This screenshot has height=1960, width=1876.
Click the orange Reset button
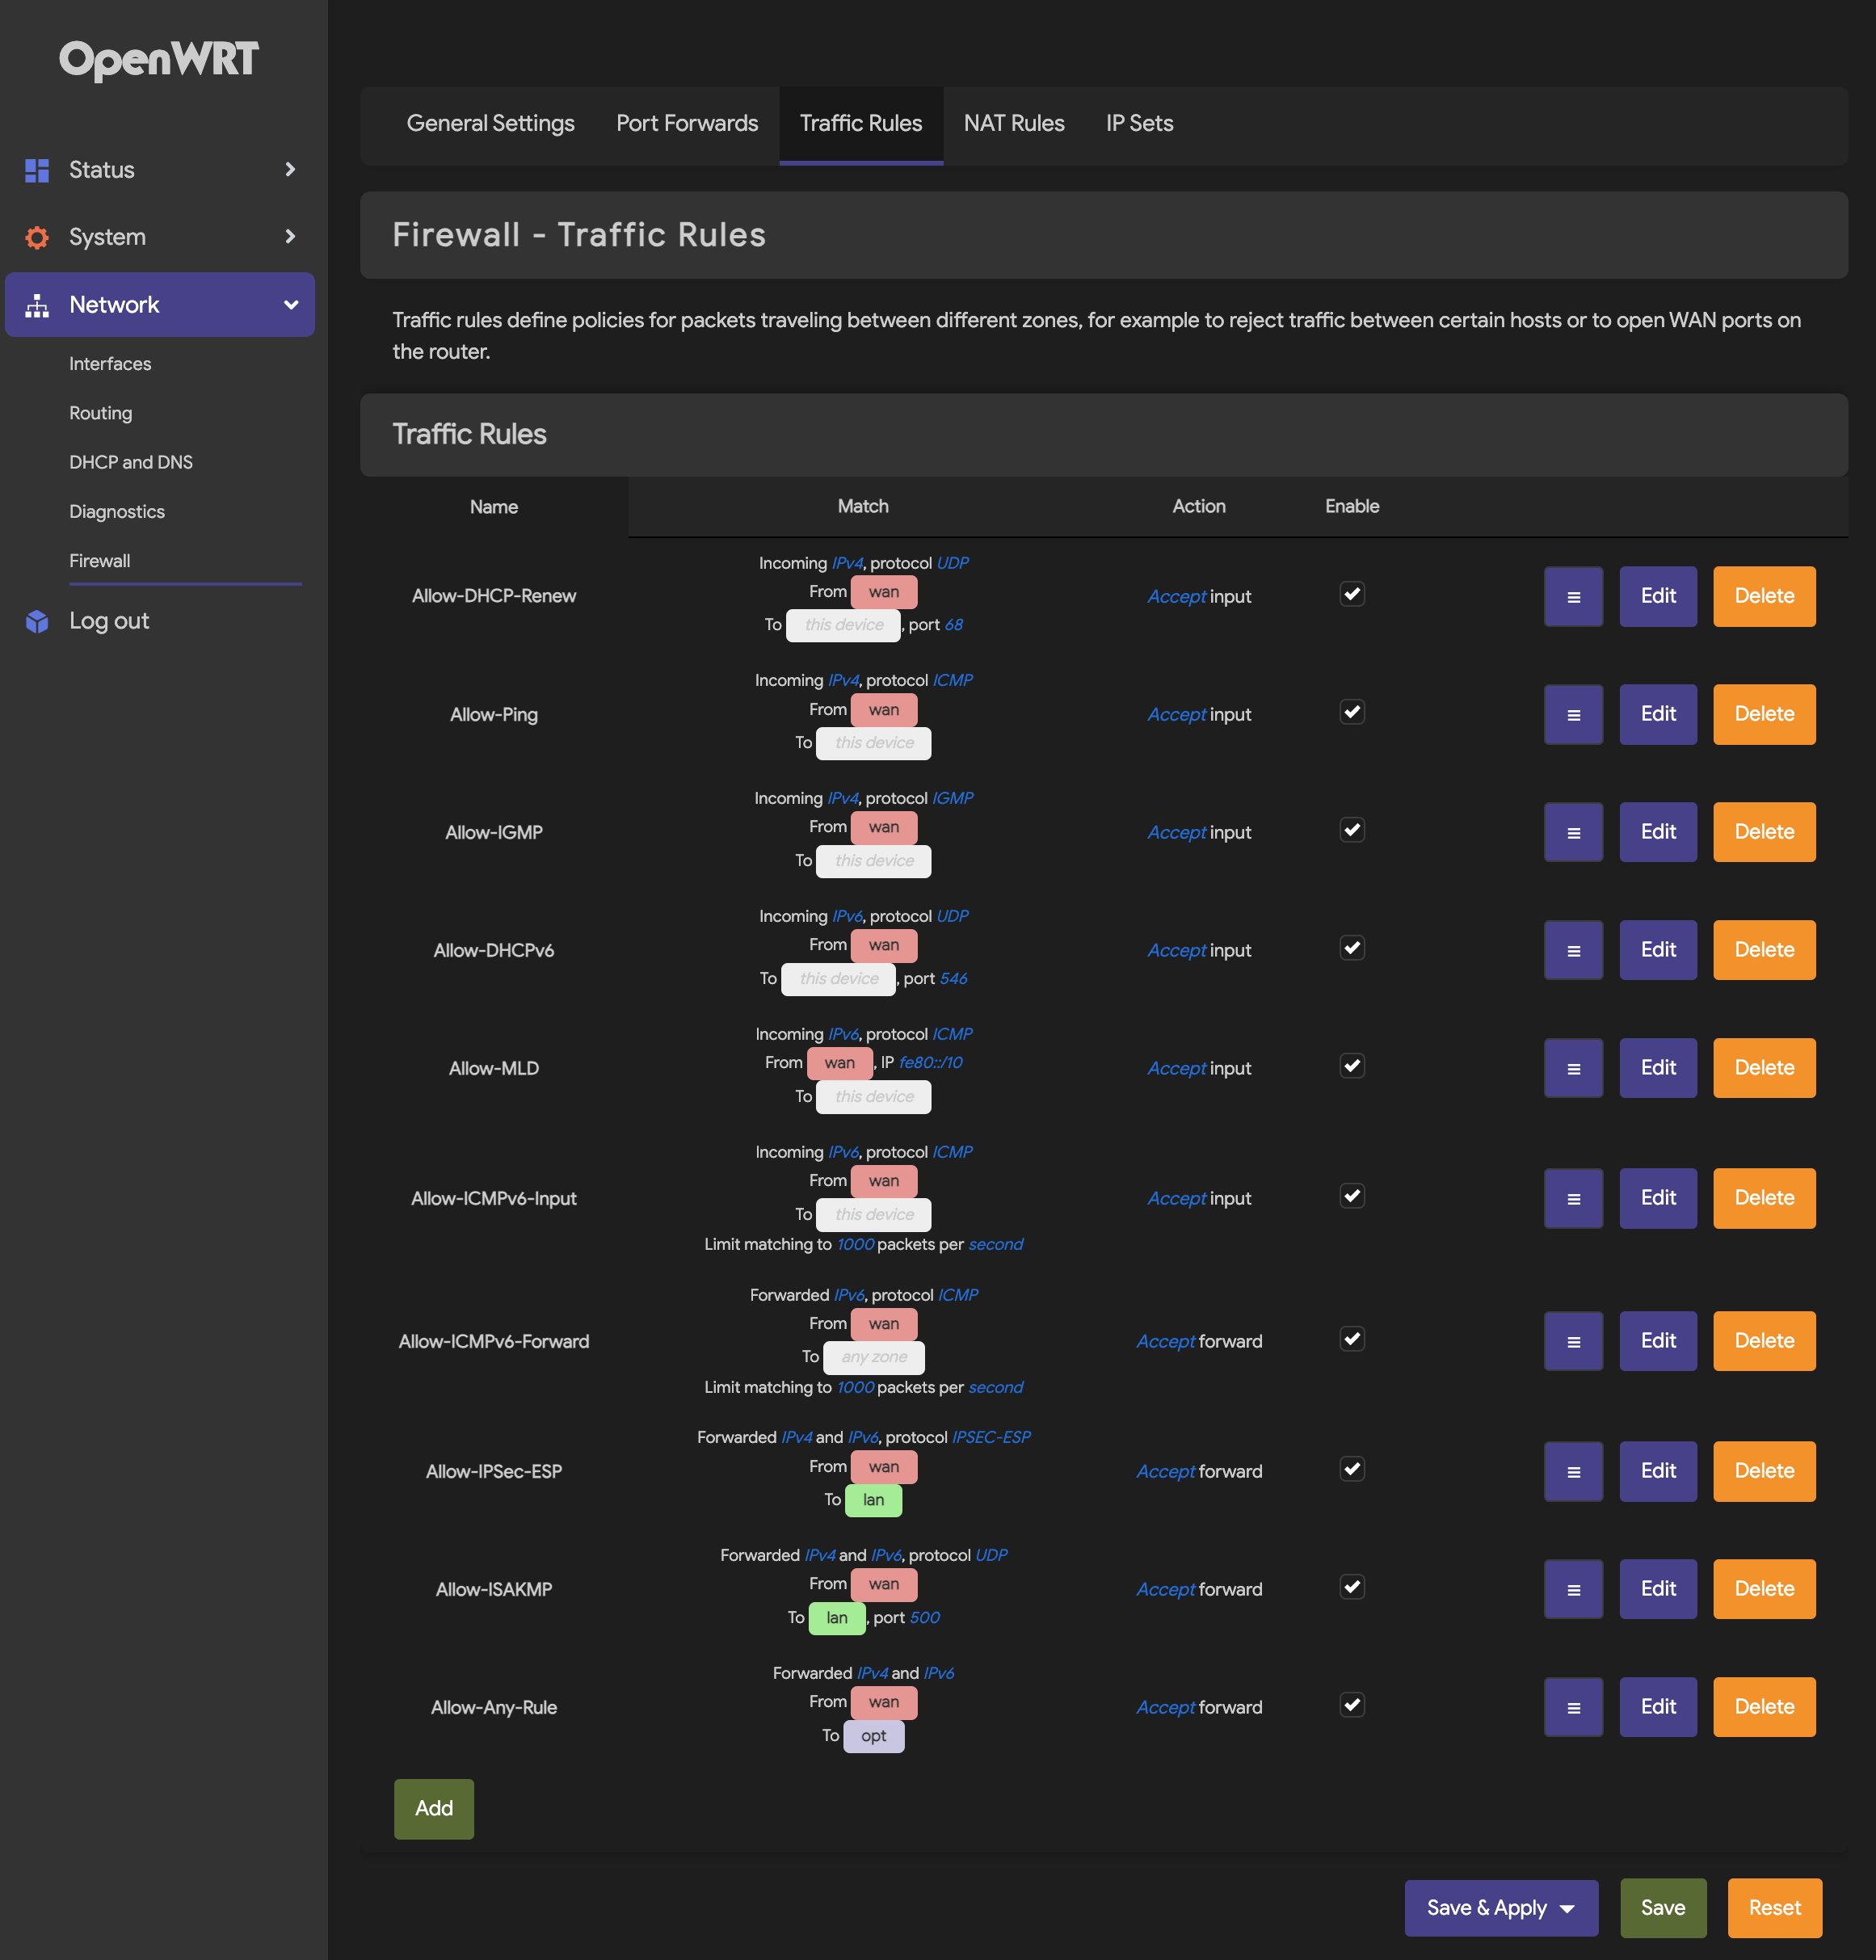[x=1775, y=1908]
